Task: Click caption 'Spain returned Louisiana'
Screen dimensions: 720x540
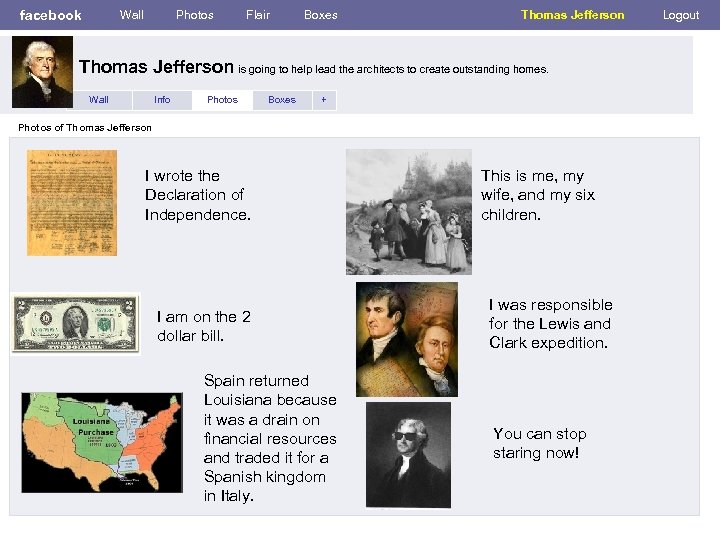Action: (x=270, y=439)
